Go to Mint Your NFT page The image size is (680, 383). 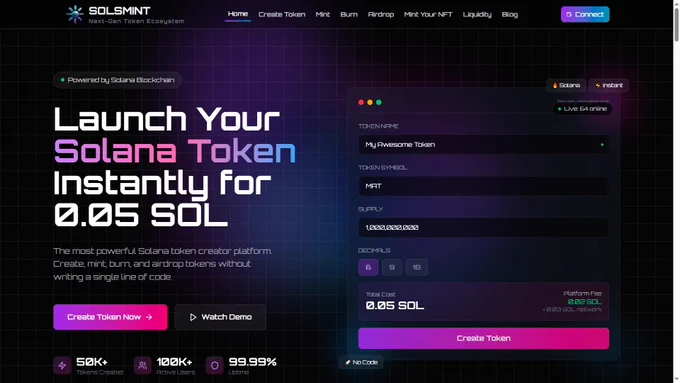pos(428,14)
